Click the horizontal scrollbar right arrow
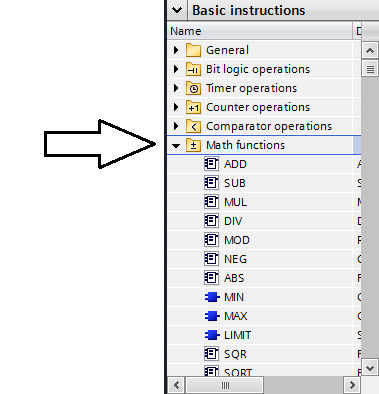 (352, 385)
